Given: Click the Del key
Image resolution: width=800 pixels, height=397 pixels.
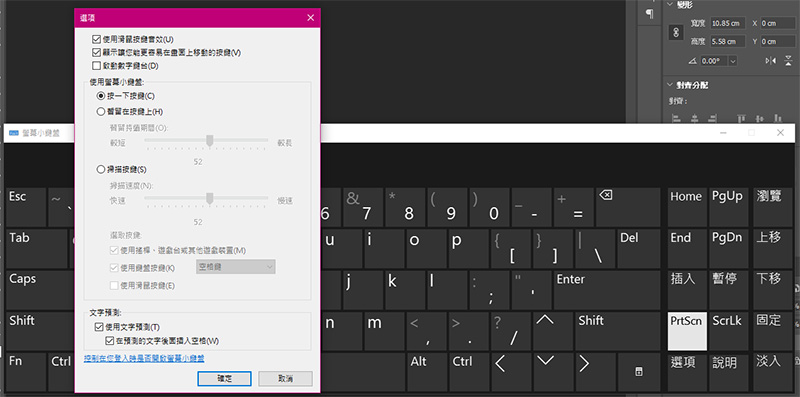Looking at the screenshot, I should [x=639, y=249].
